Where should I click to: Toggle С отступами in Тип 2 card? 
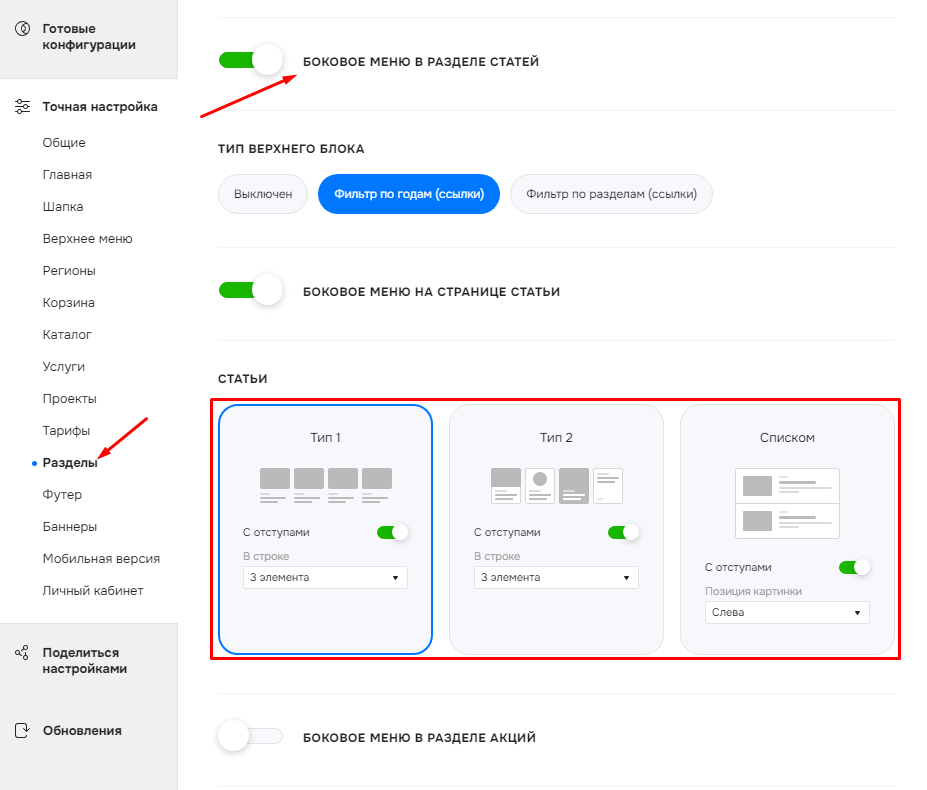pyautogui.click(x=623, y=532)
